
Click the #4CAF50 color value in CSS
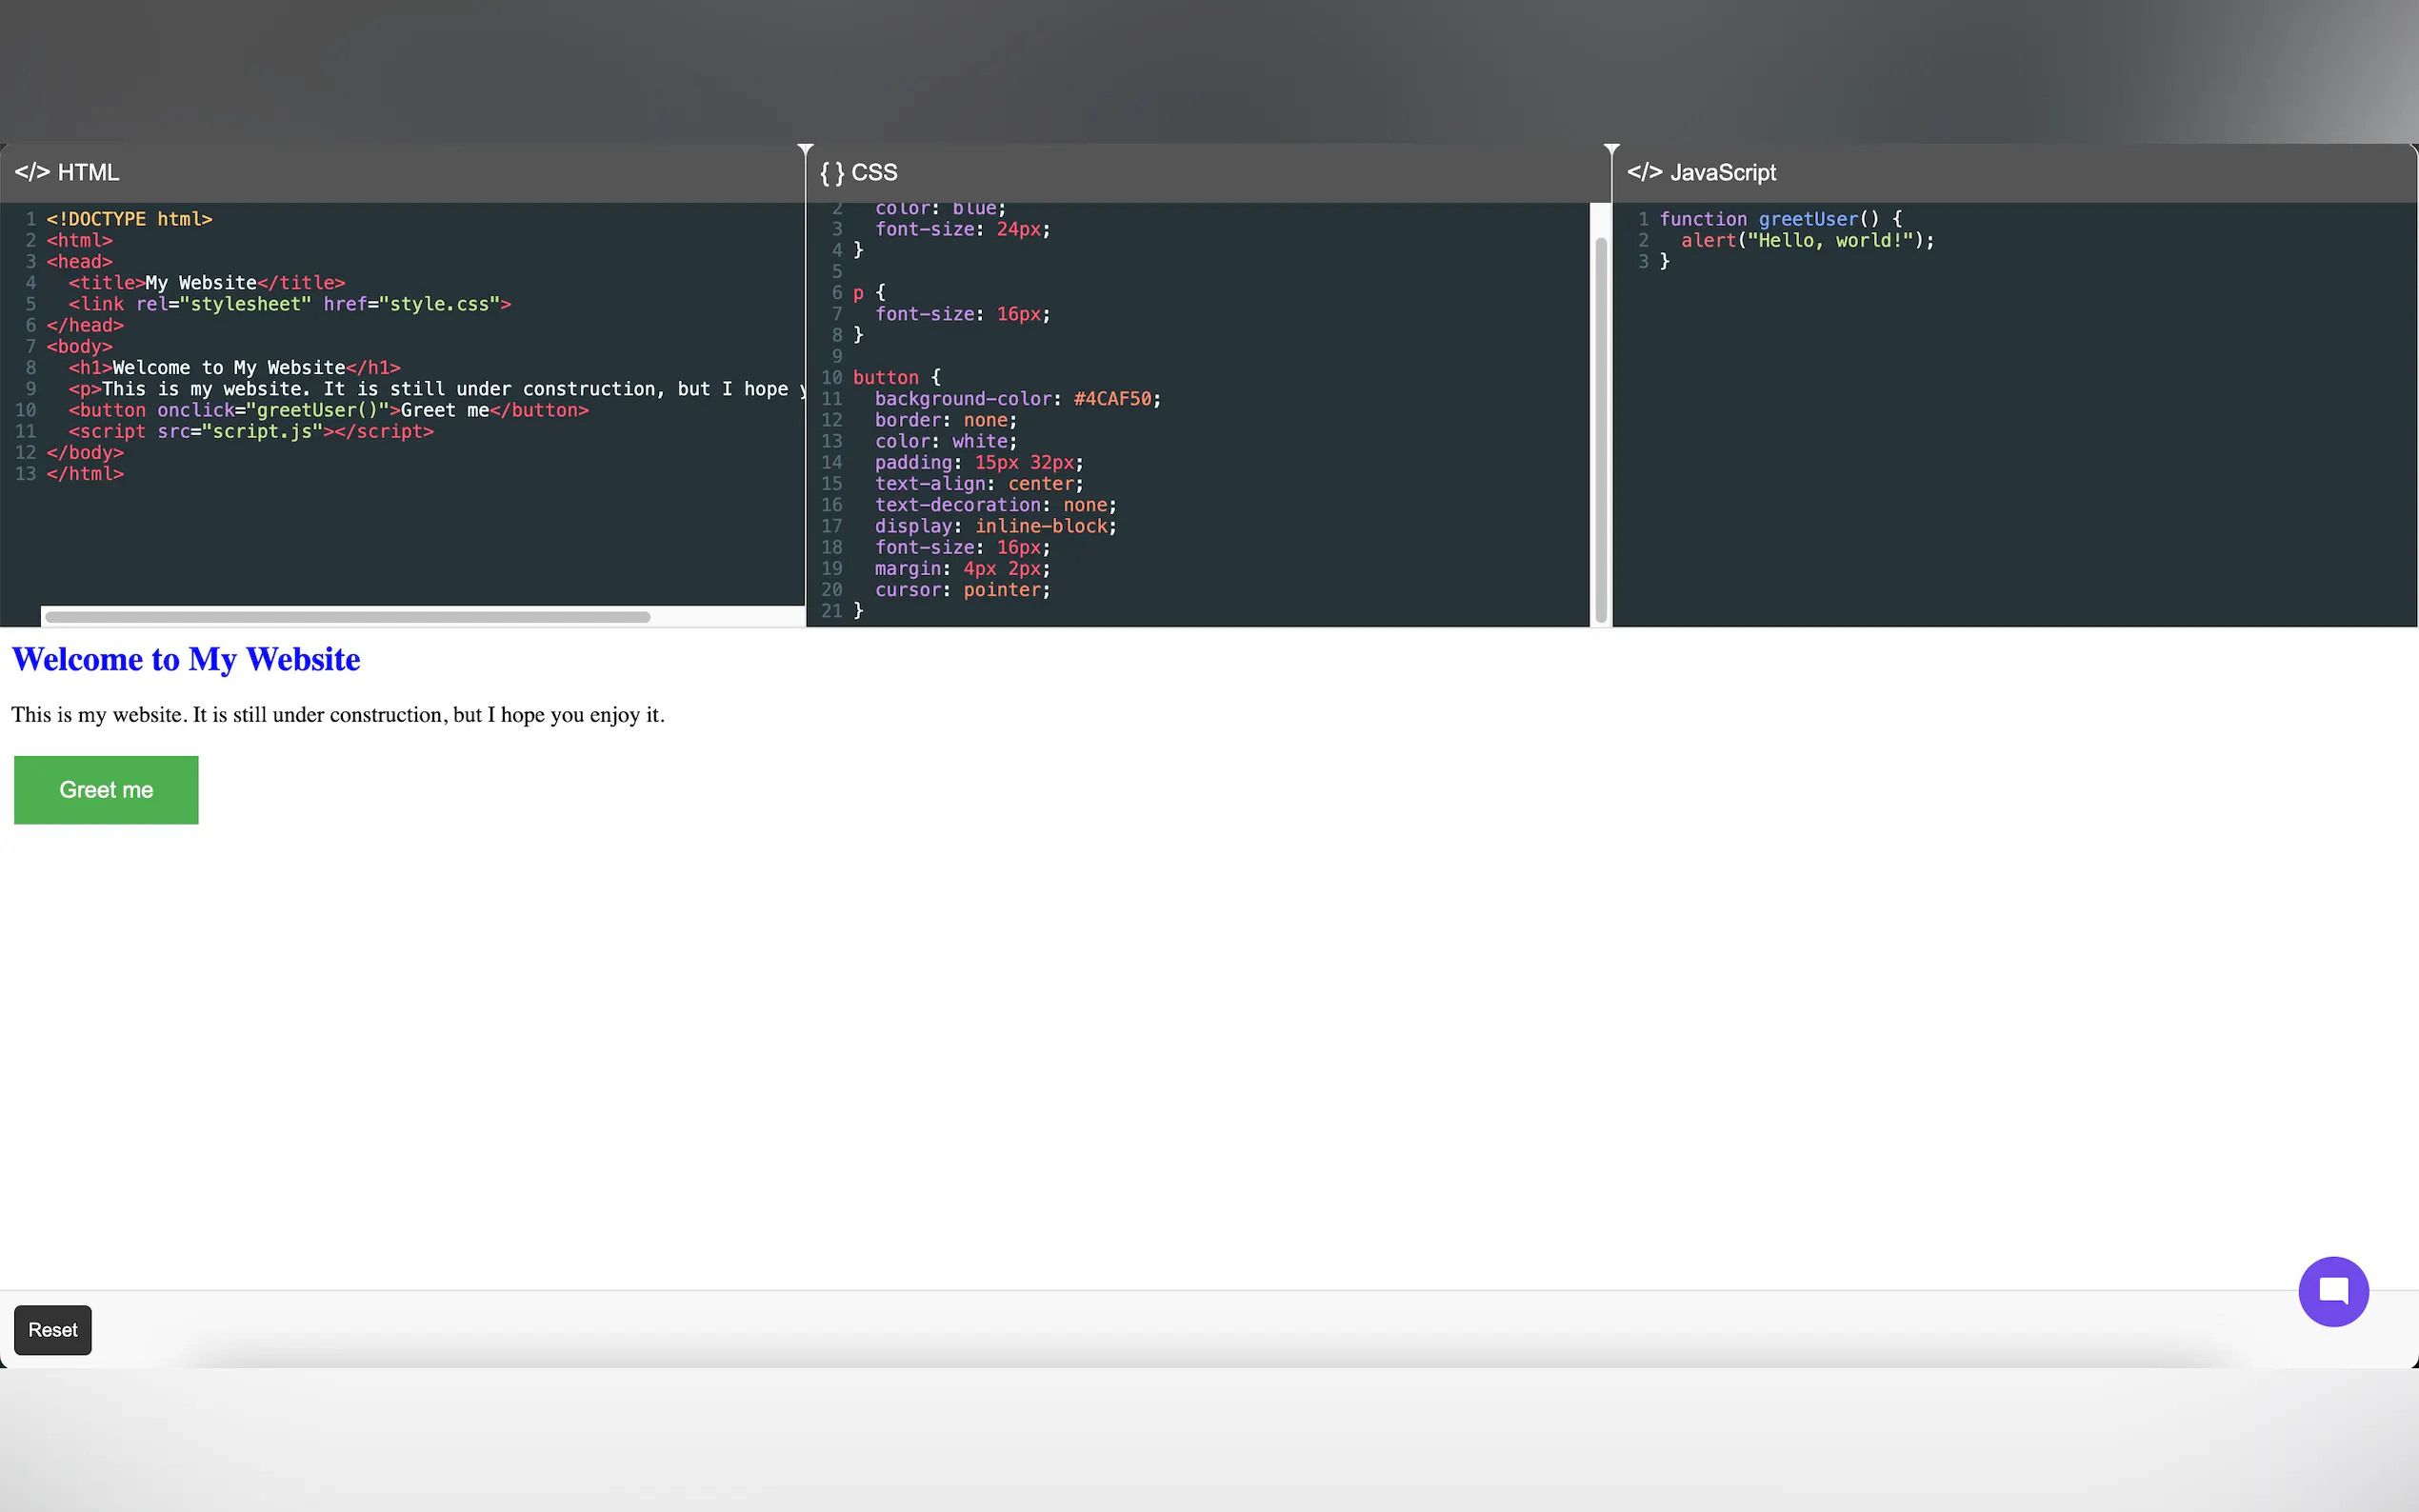pos(1112,399)
